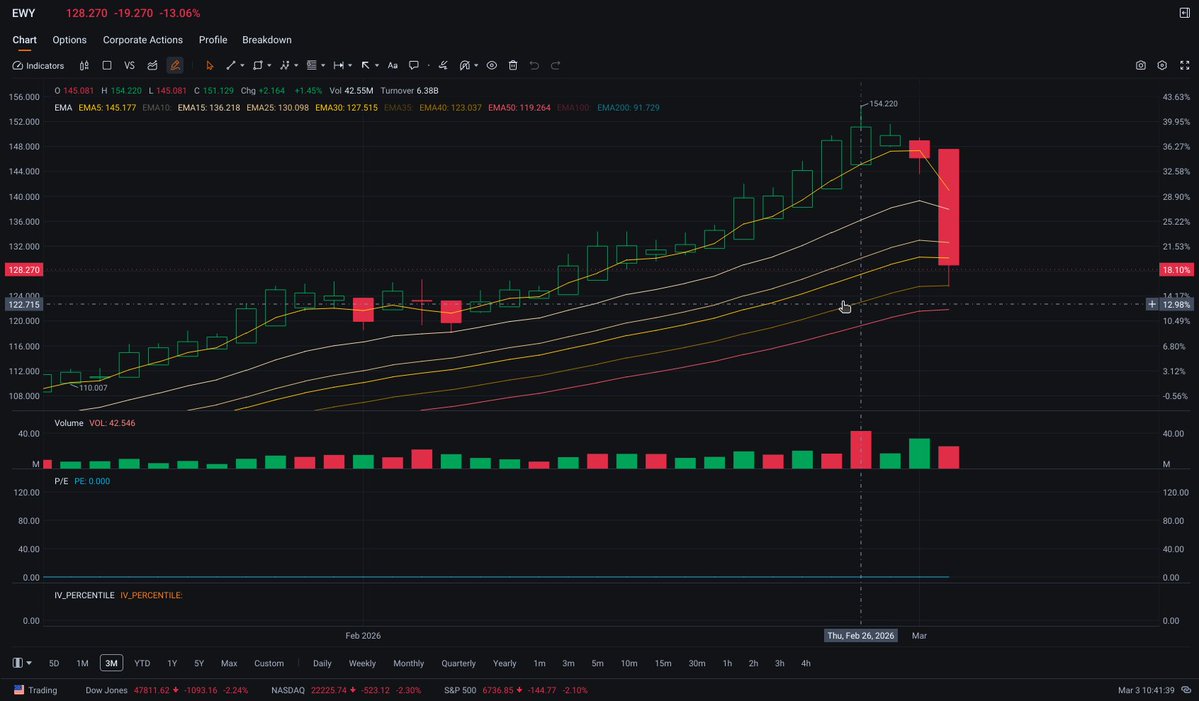The height and width of the screenshot is (701, 1199).
Task: Take chart snapshot with camera icon
Action: point(1140,66)
